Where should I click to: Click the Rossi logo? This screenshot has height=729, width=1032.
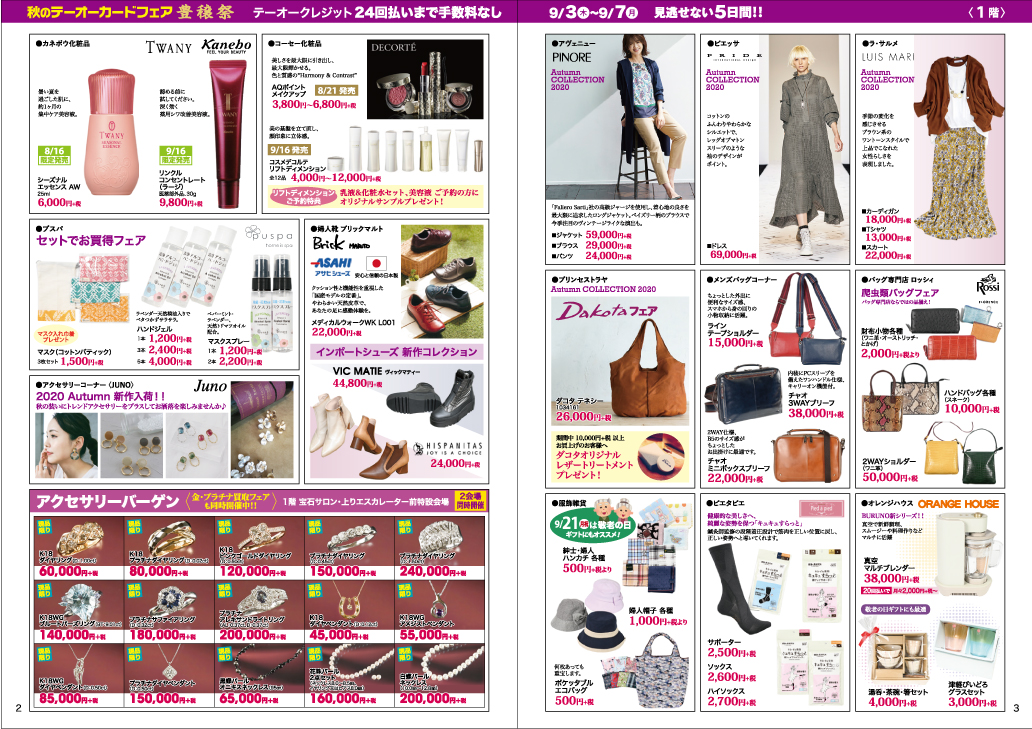point(987,286)
